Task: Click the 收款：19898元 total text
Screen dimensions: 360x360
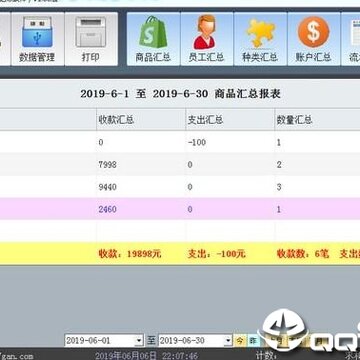Action: (x=130, y=254)
